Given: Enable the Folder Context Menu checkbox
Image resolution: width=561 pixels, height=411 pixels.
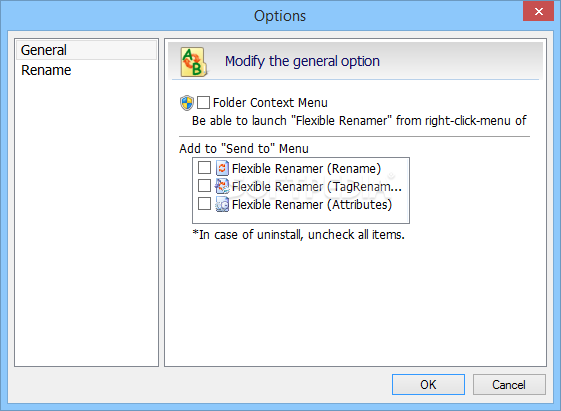Looking at the screenshot, I should point(203,103).
